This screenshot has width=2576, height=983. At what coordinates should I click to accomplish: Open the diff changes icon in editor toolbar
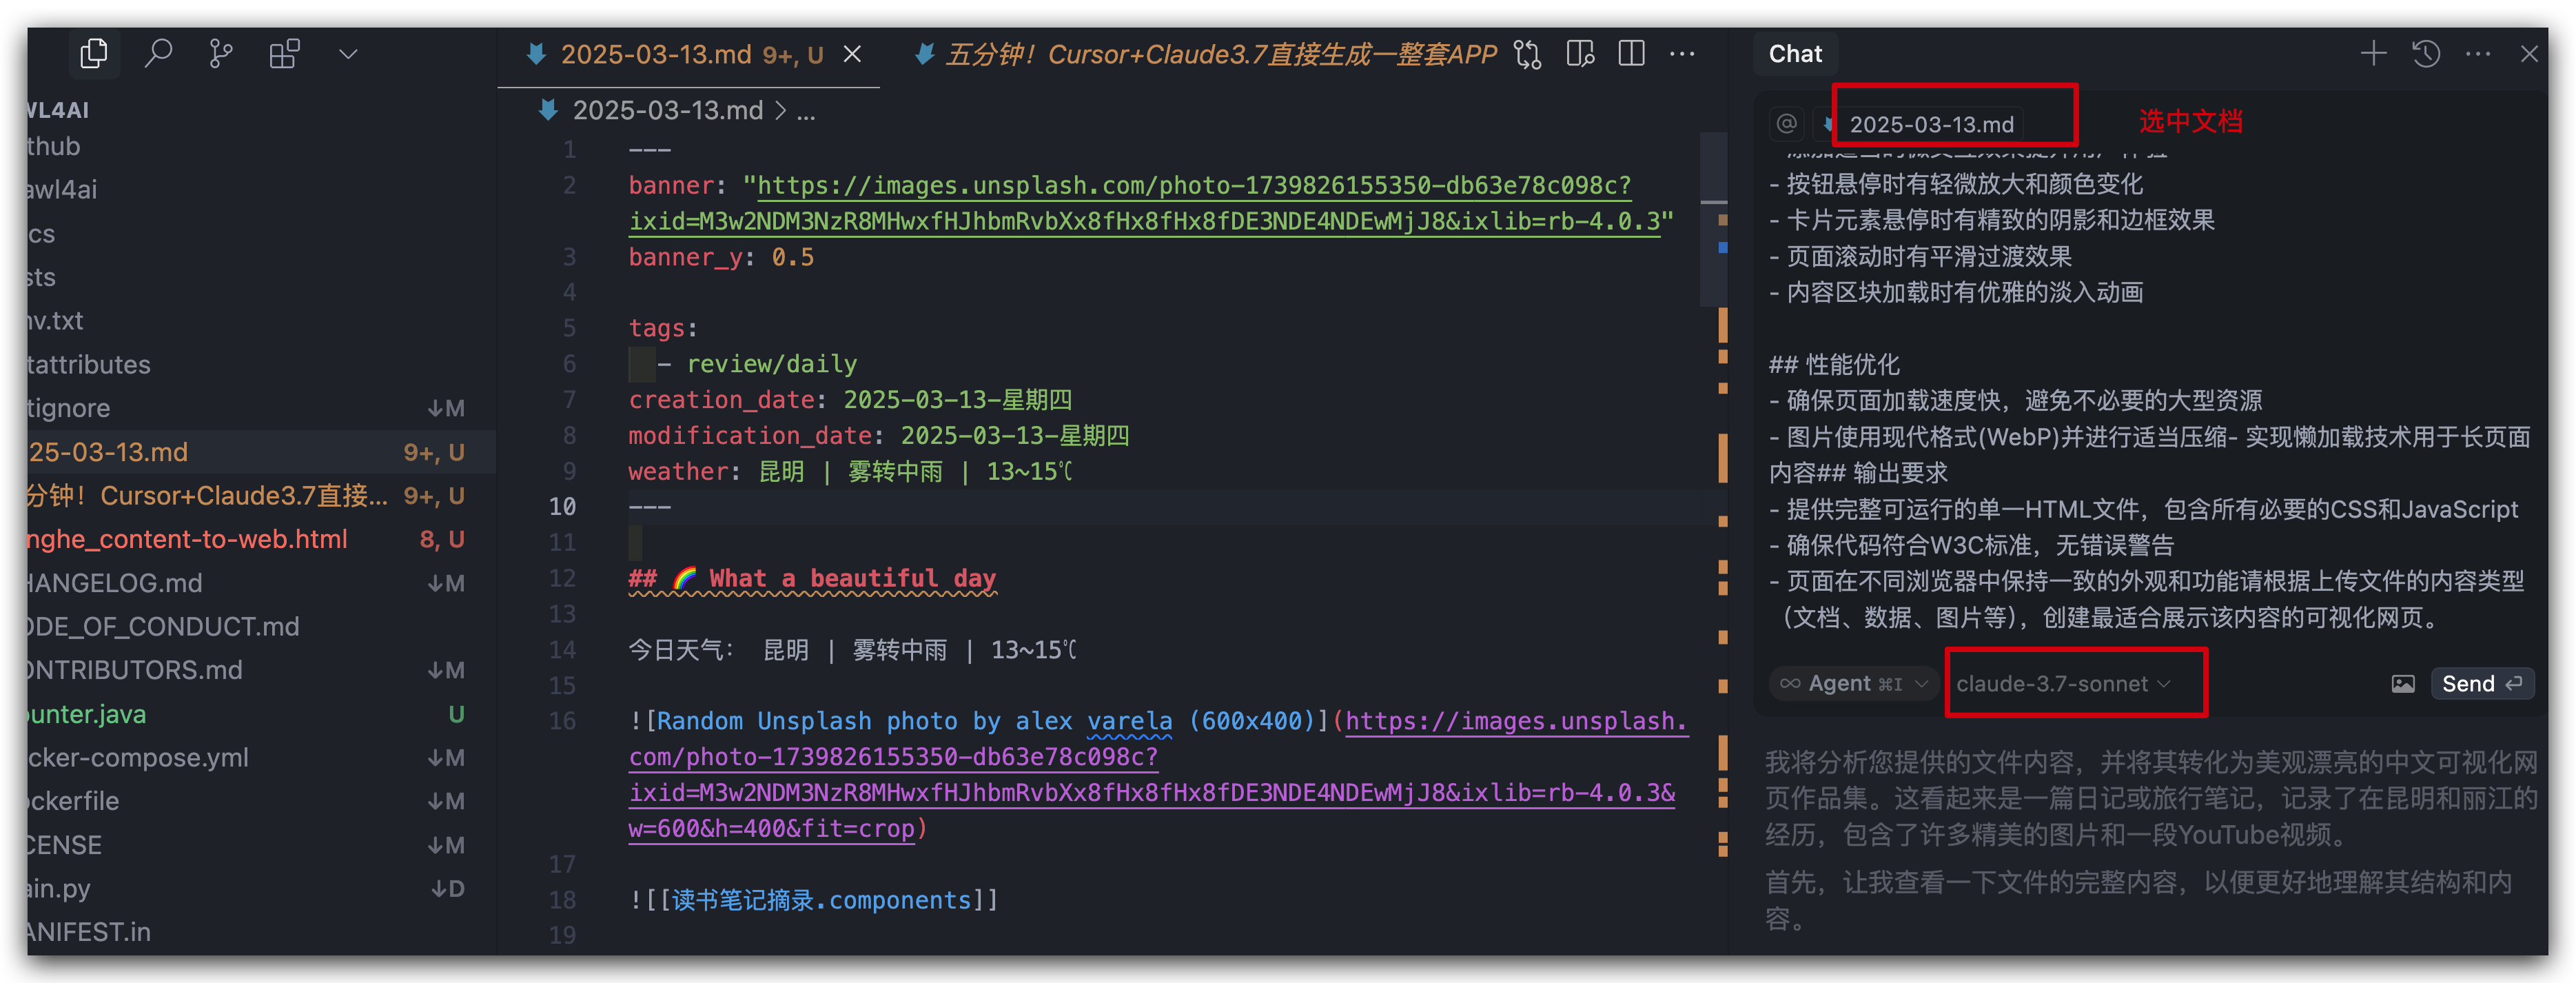point(1527,54)
